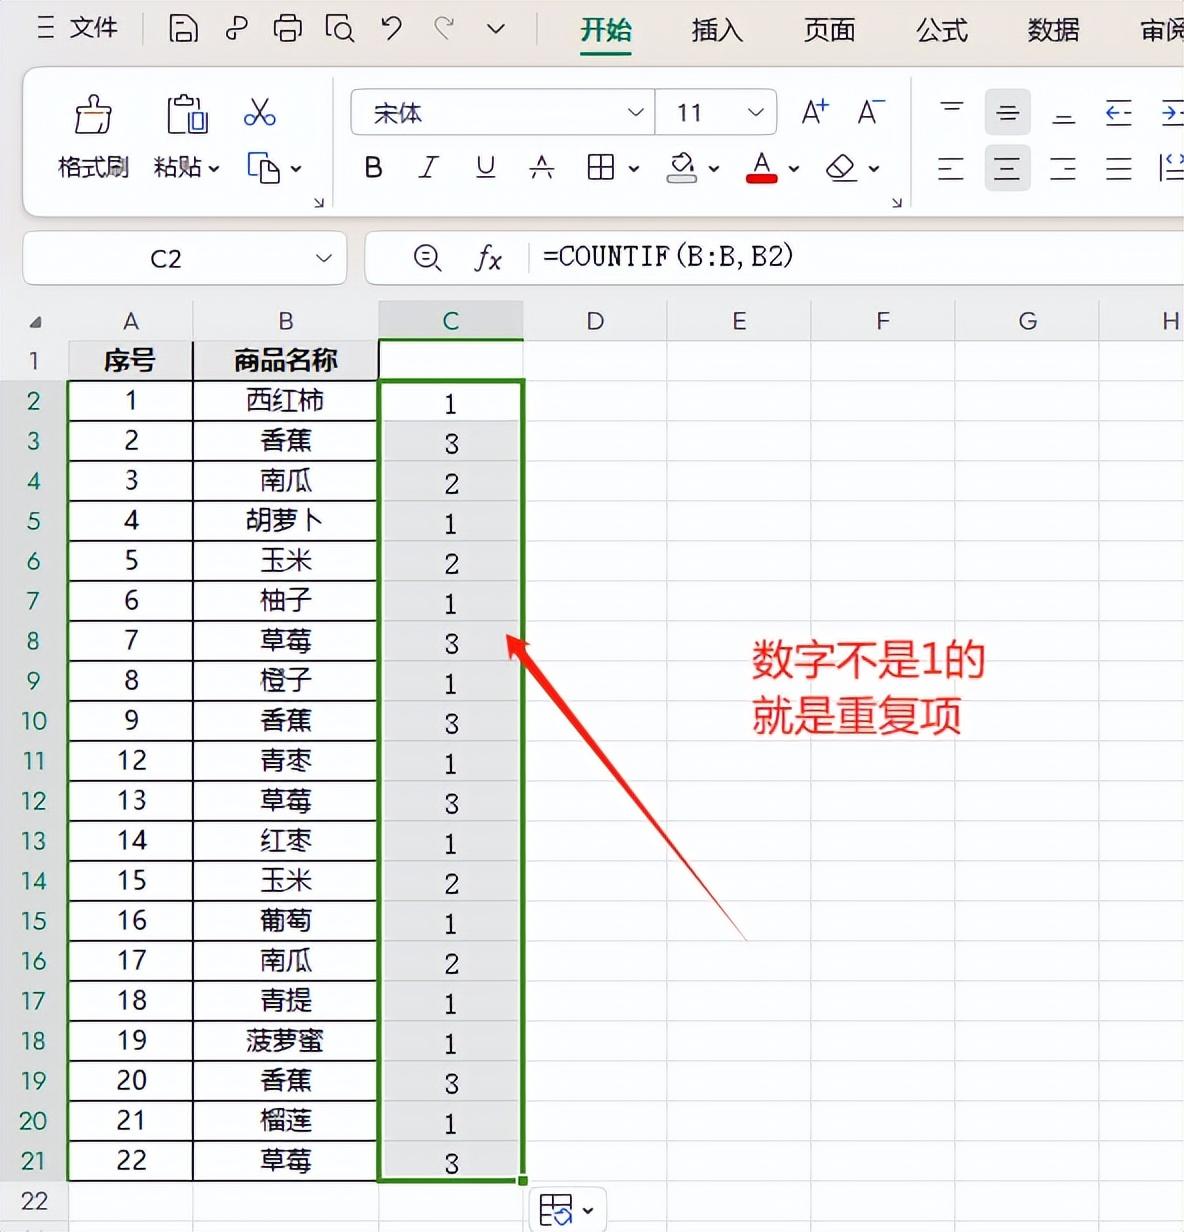Viewport: 1184px width, 1232px height.
Task: Increase font size with A+ icon
Action: click(815, 112)
